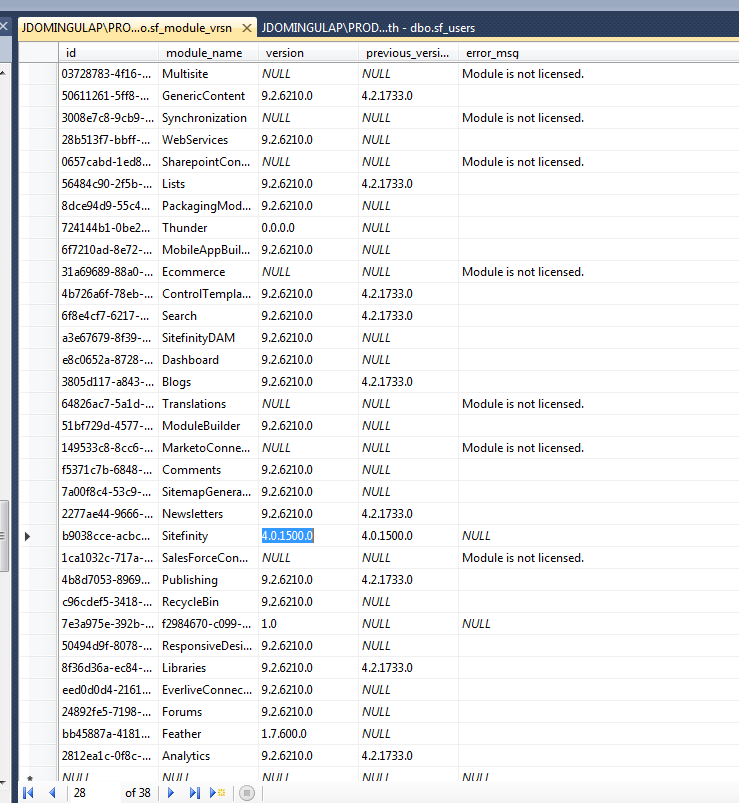739x803 pixels.
Task: Go to first record in navigator
Action: point(28,793)
